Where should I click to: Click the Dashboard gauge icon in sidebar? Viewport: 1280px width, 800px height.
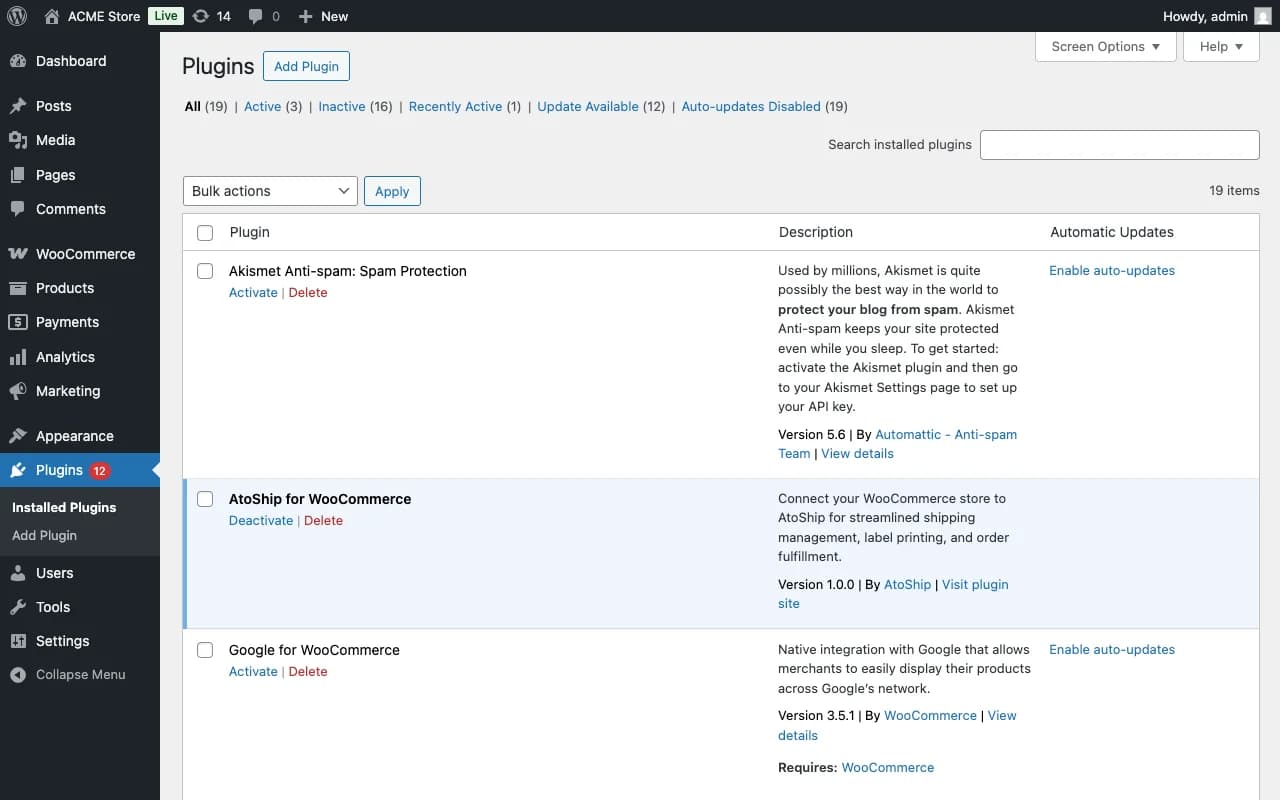18,61
